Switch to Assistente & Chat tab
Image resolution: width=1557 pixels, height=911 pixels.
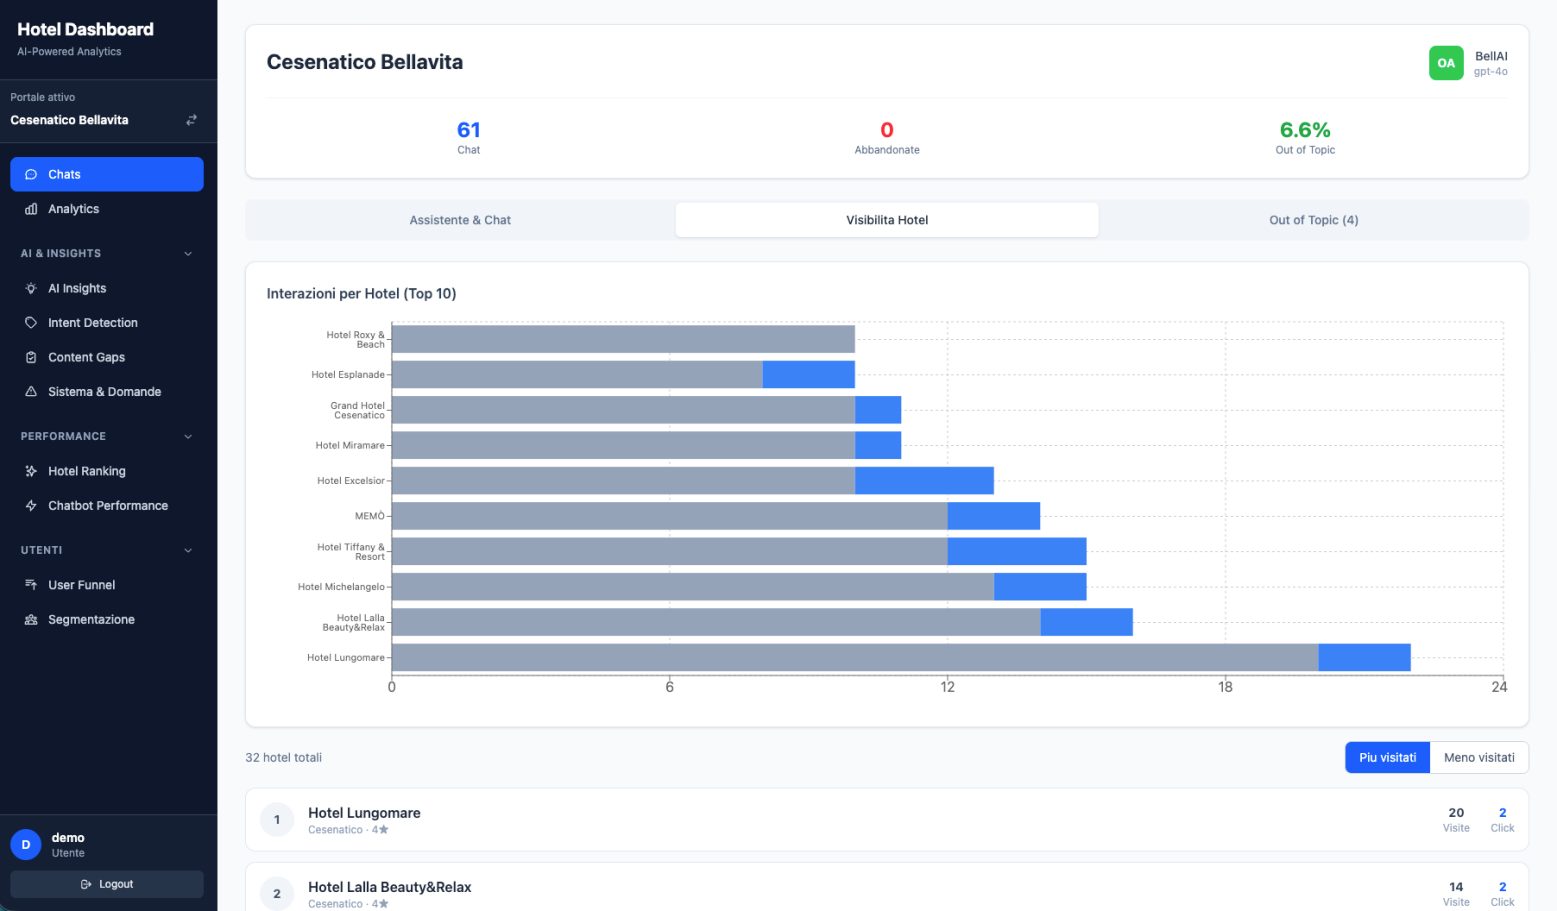coord(460,220)
